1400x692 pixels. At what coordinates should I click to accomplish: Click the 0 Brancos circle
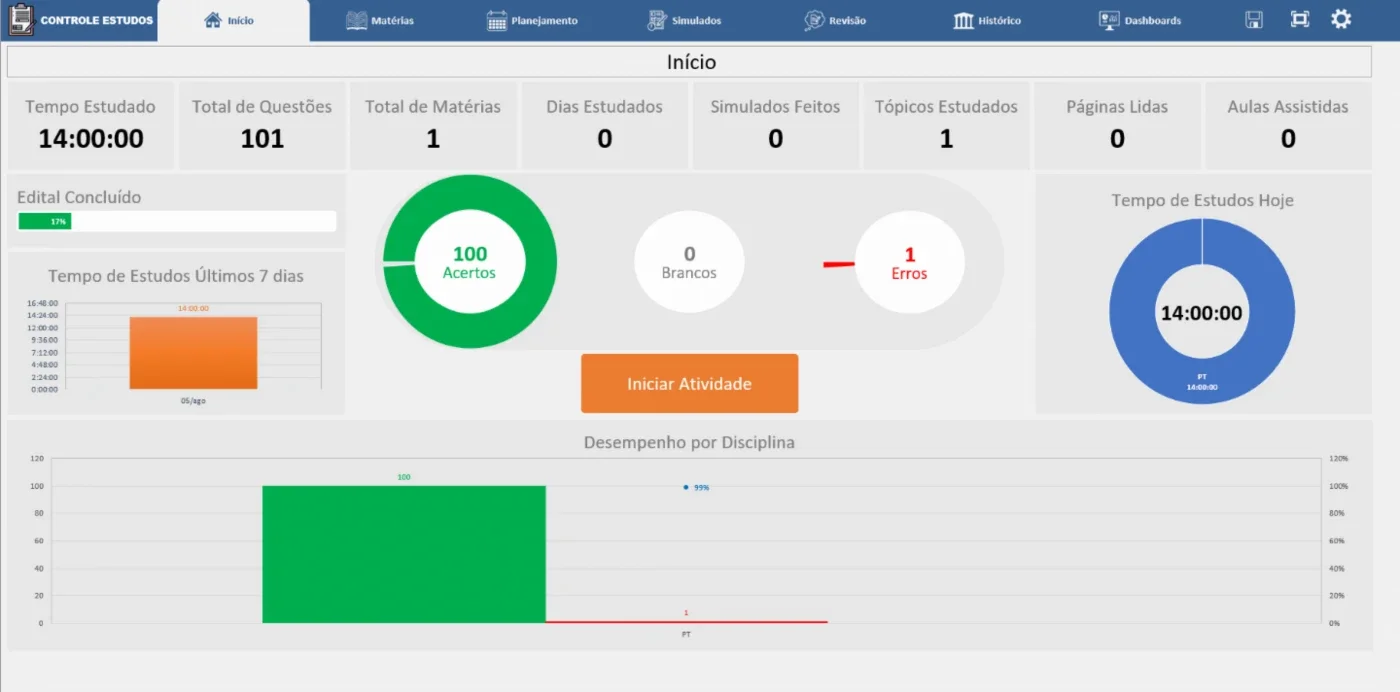[x=689, y=262]
